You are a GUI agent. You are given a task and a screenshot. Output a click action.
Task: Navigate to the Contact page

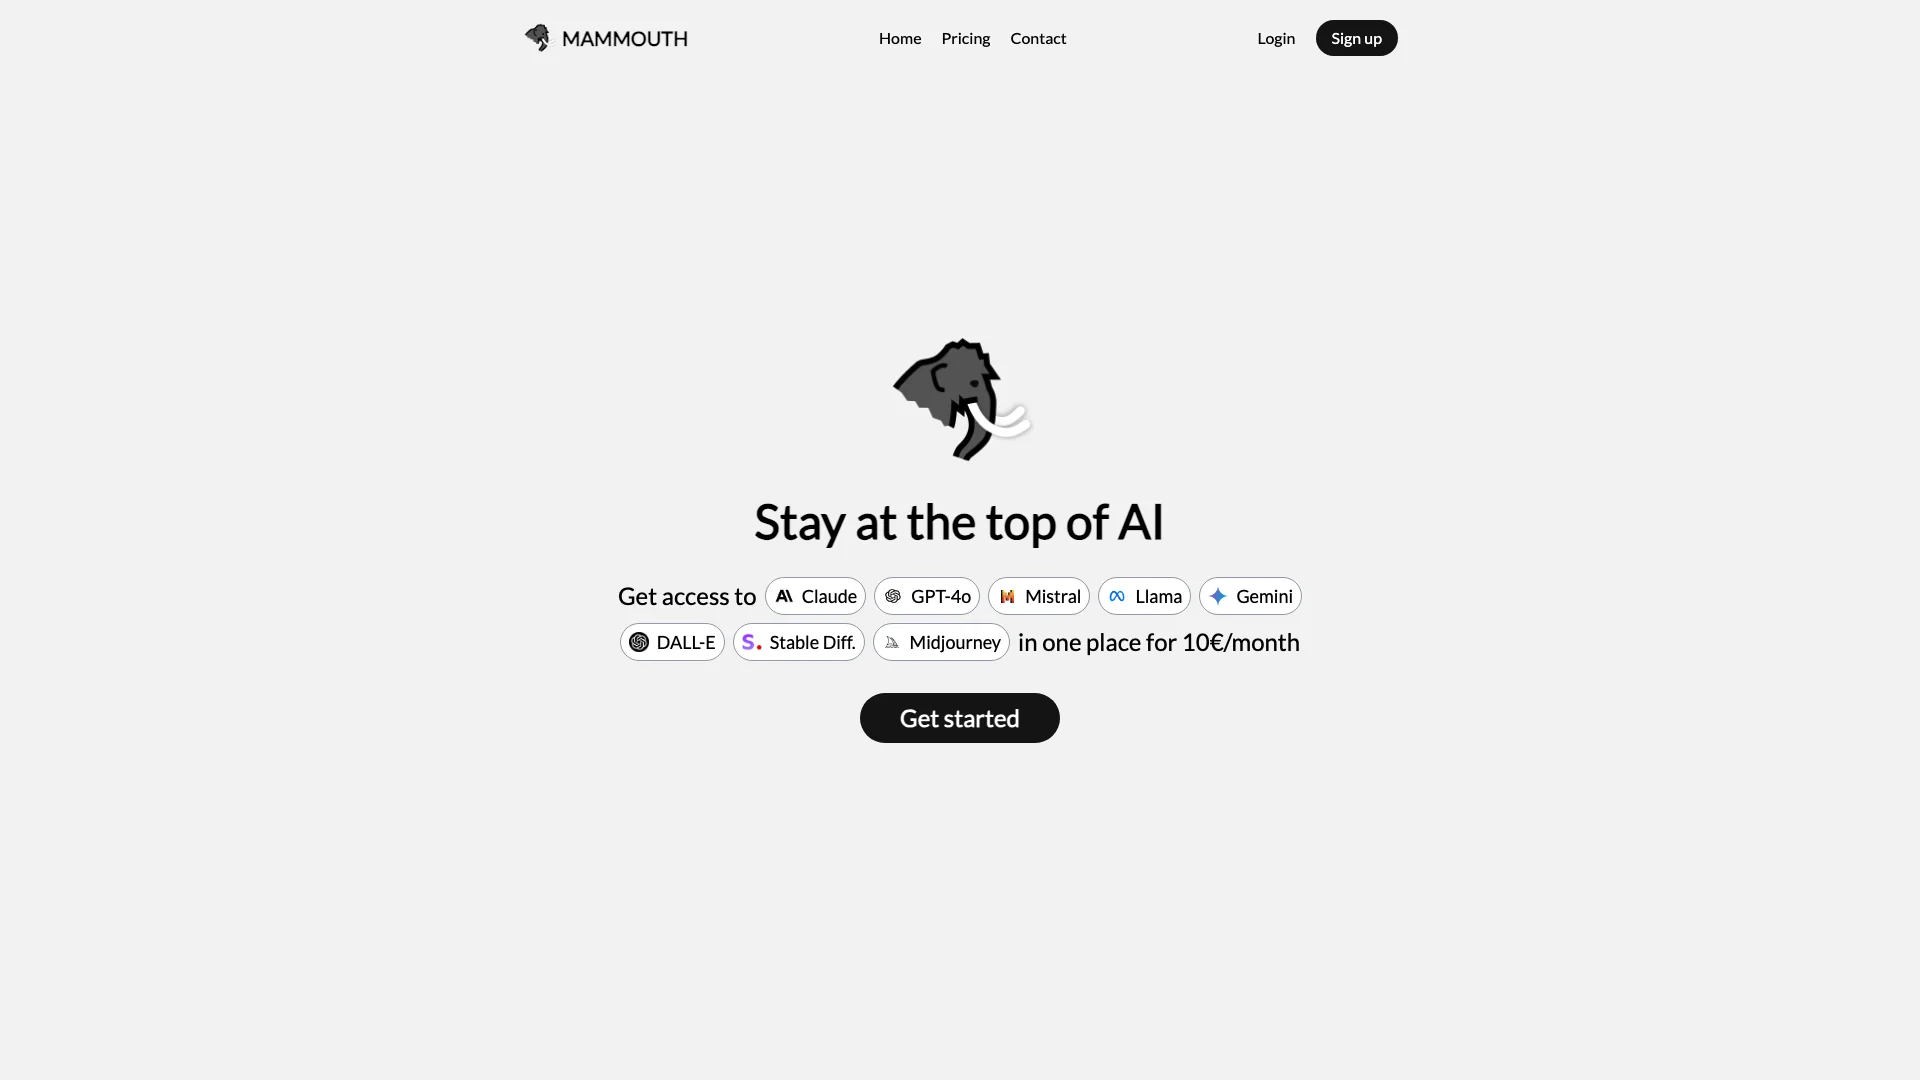pos(1038,37)
